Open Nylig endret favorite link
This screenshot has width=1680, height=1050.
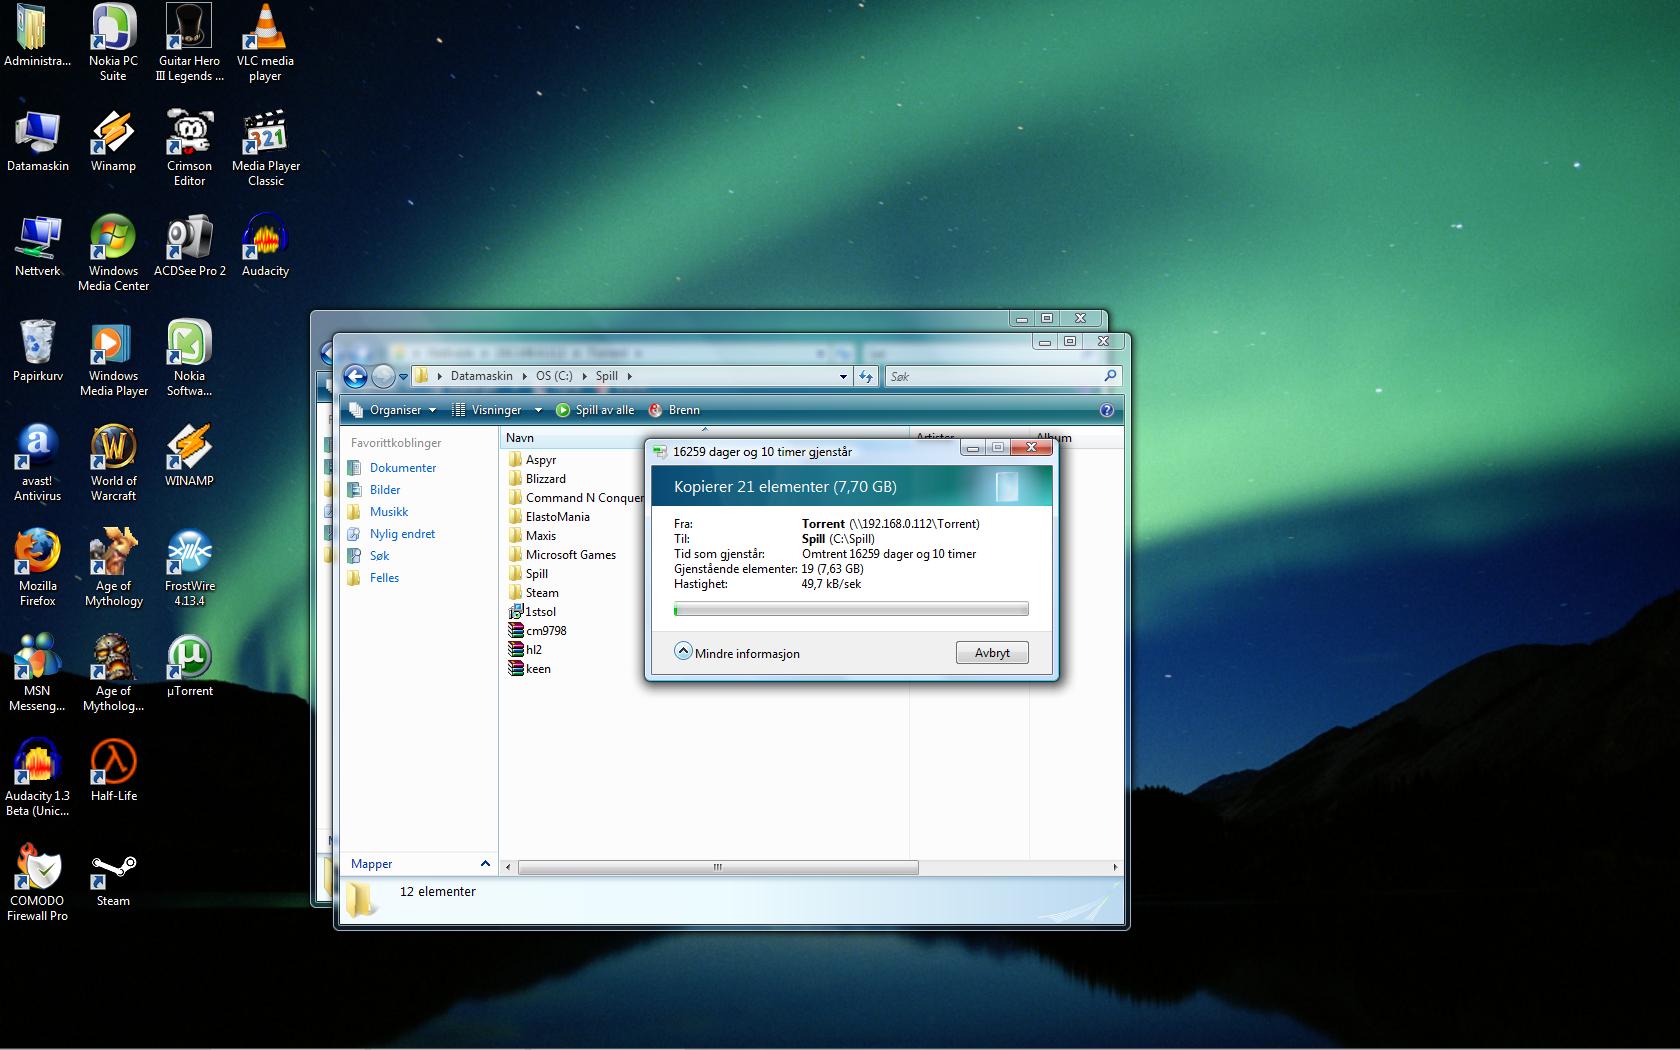coord(402,534)
